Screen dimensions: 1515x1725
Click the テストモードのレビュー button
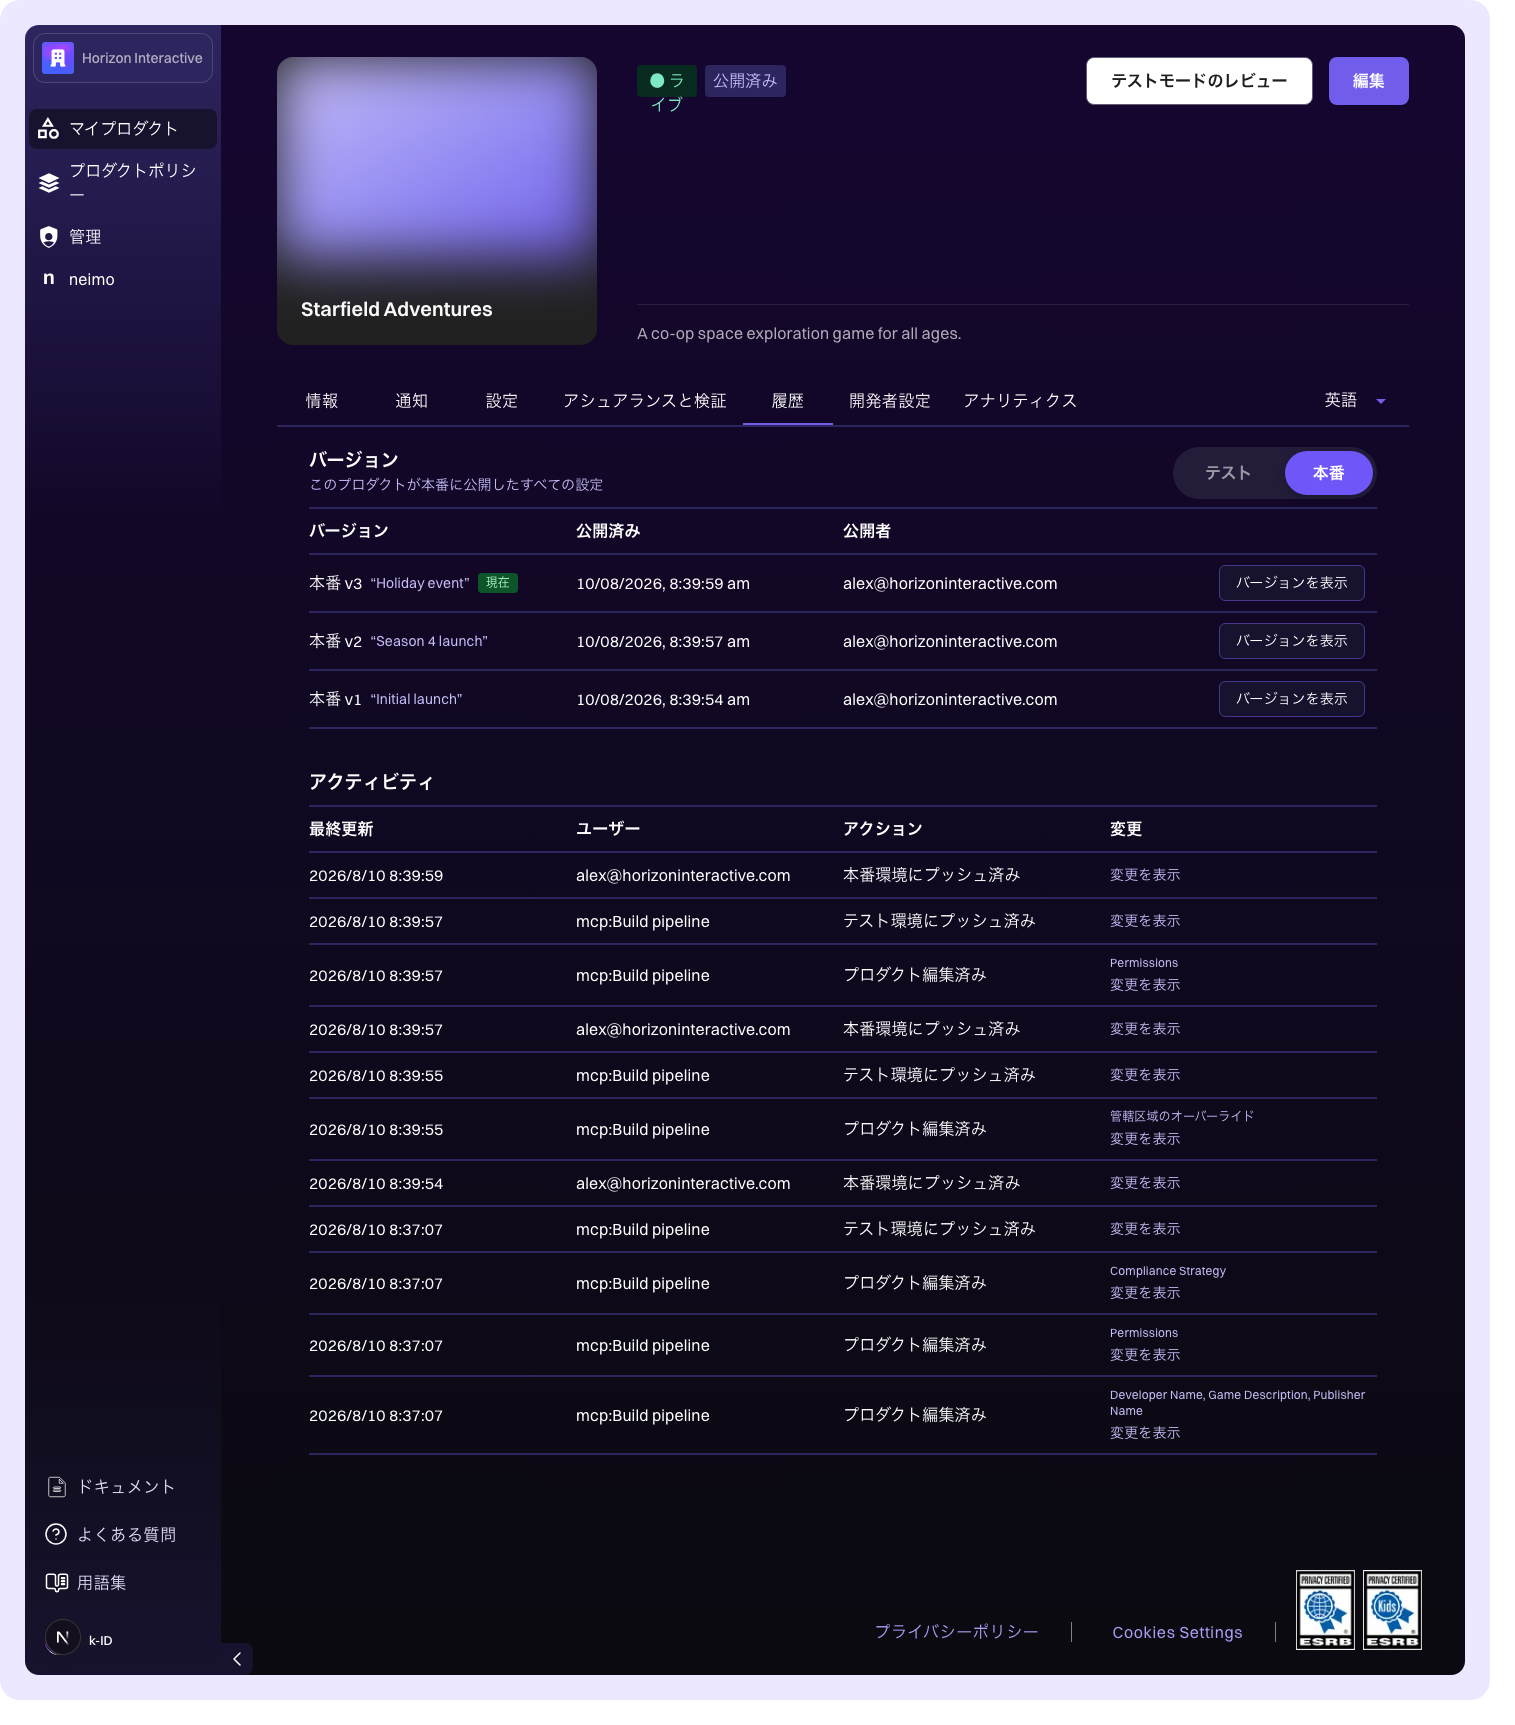click(x=1199, y=81)
